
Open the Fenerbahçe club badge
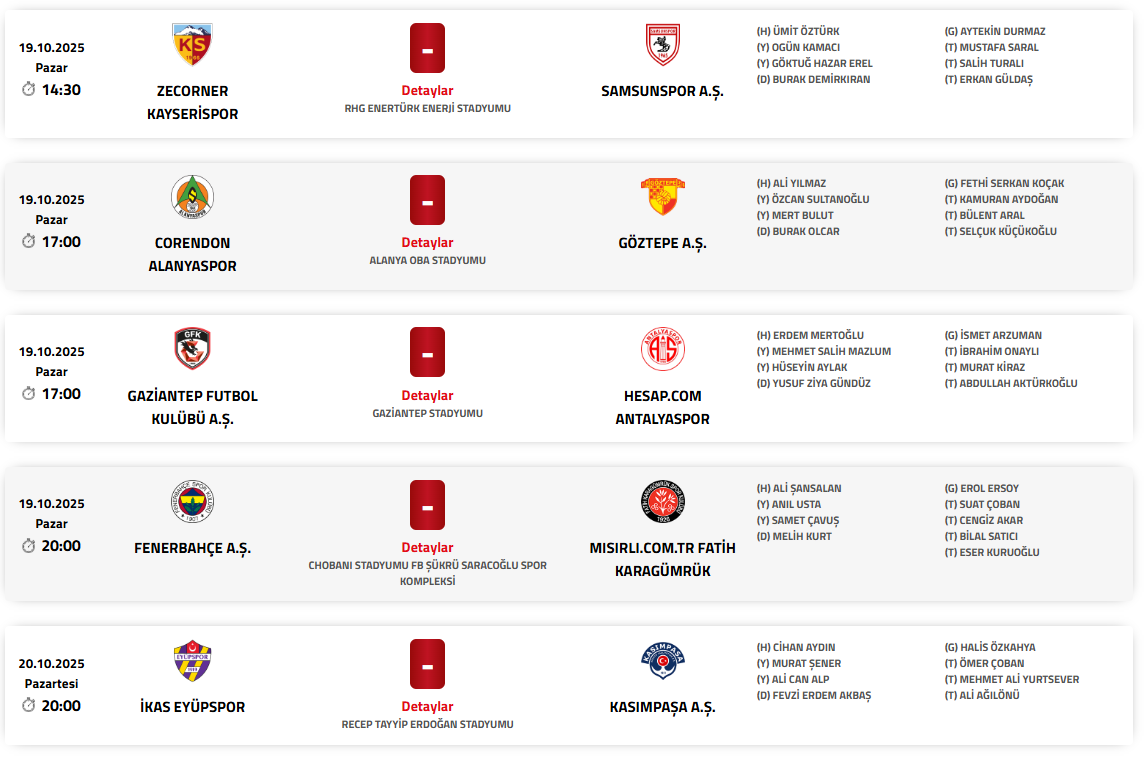click(192, 501)
